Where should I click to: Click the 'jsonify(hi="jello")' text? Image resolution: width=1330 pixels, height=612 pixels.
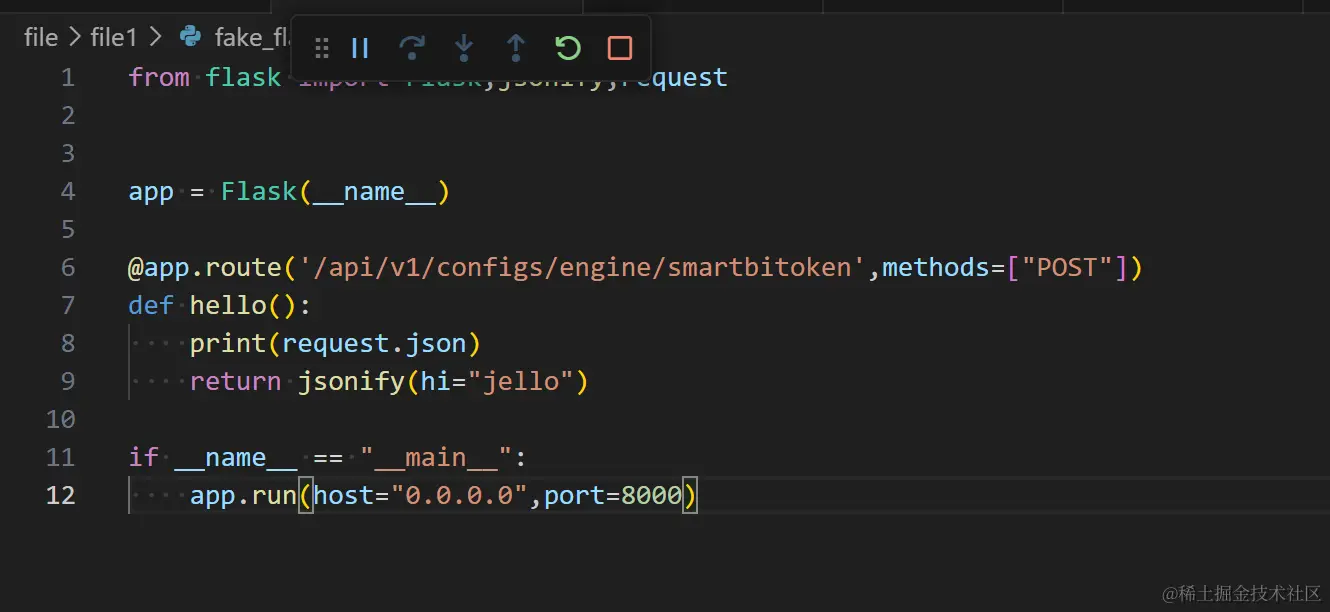[443, 381]
